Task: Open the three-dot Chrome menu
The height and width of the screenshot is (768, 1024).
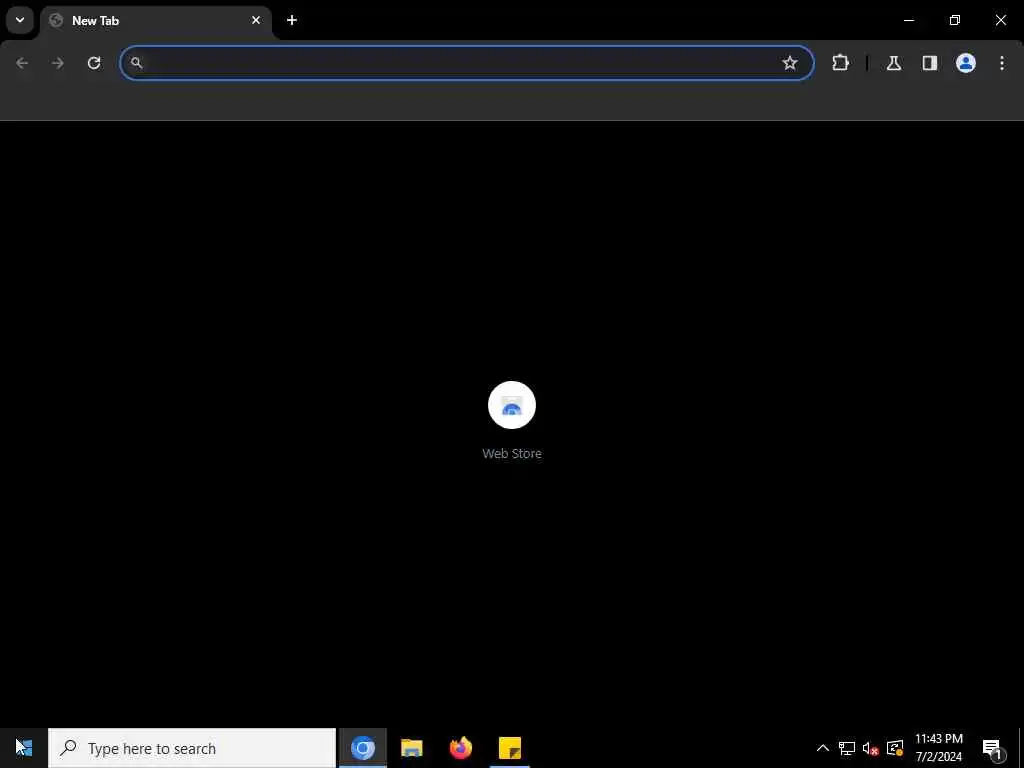Action: [x=1002, y=63]
